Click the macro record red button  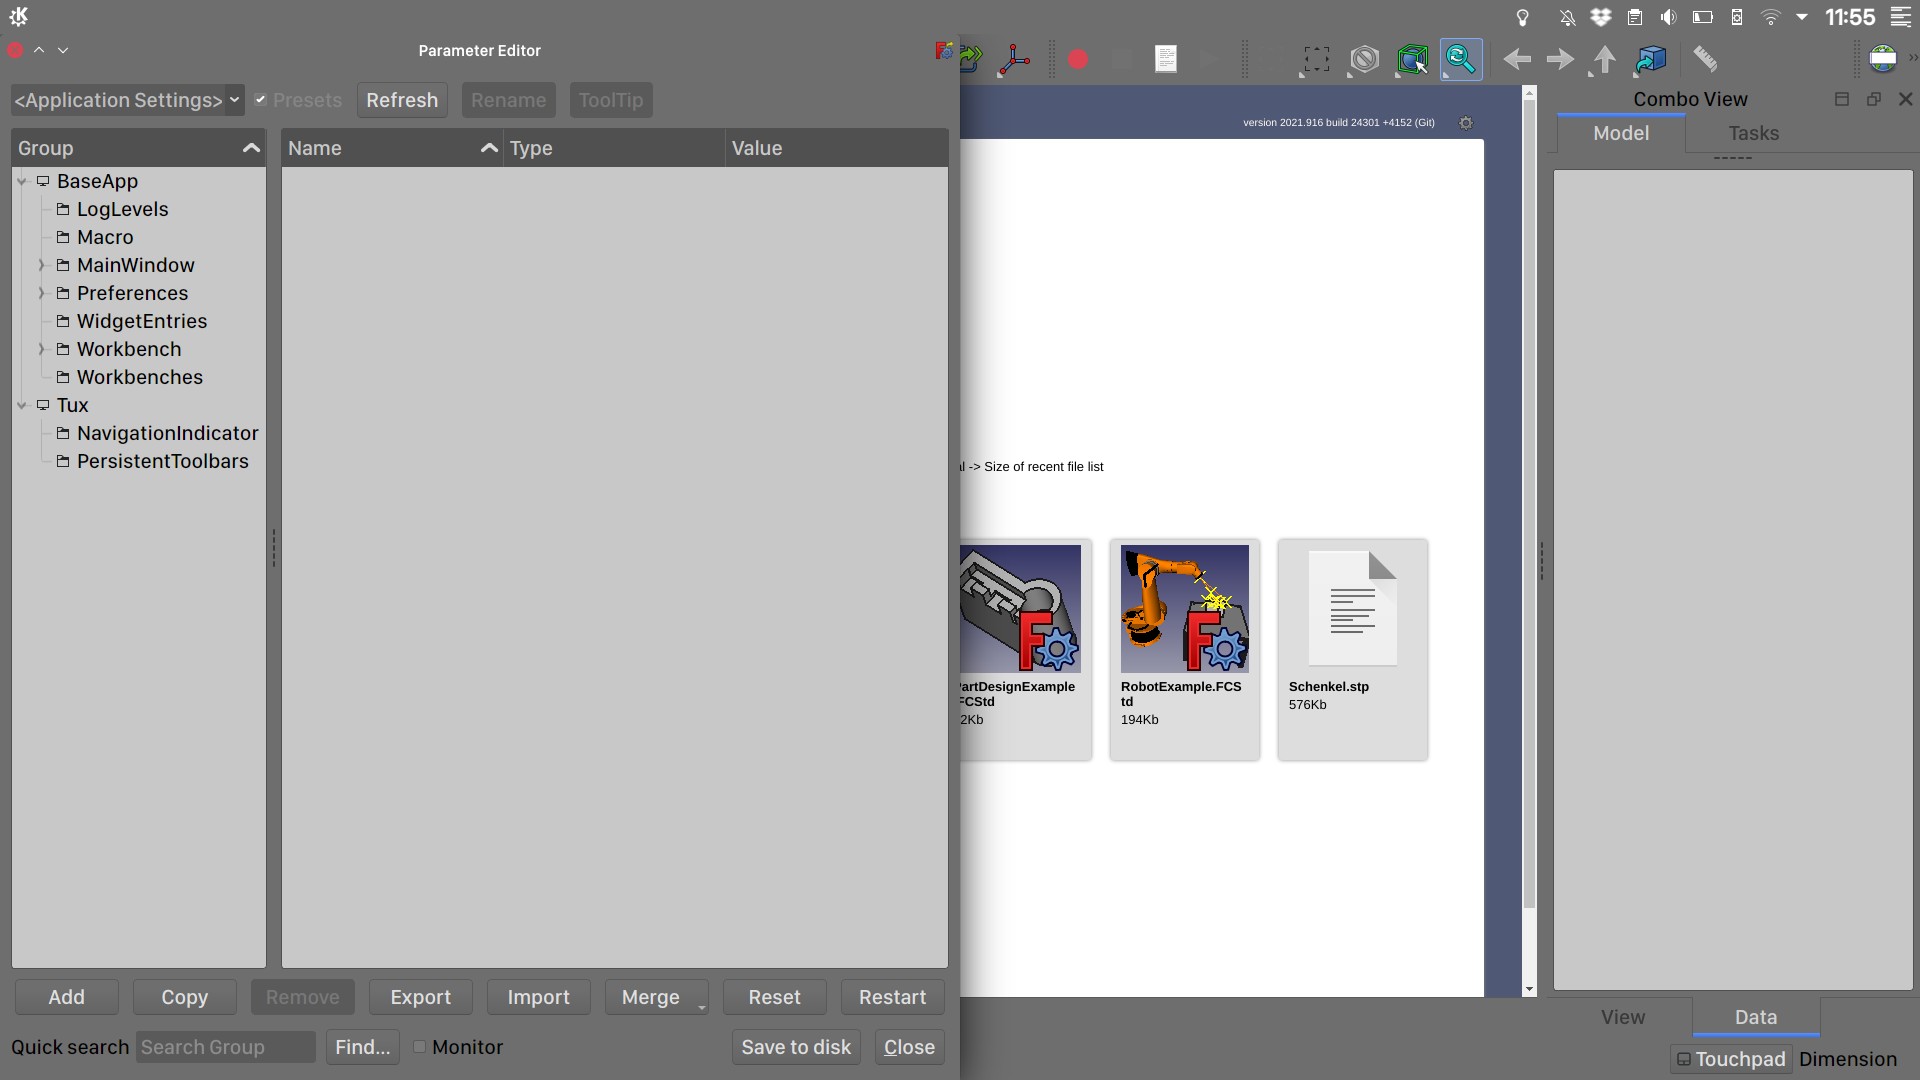click(1077, 60)
